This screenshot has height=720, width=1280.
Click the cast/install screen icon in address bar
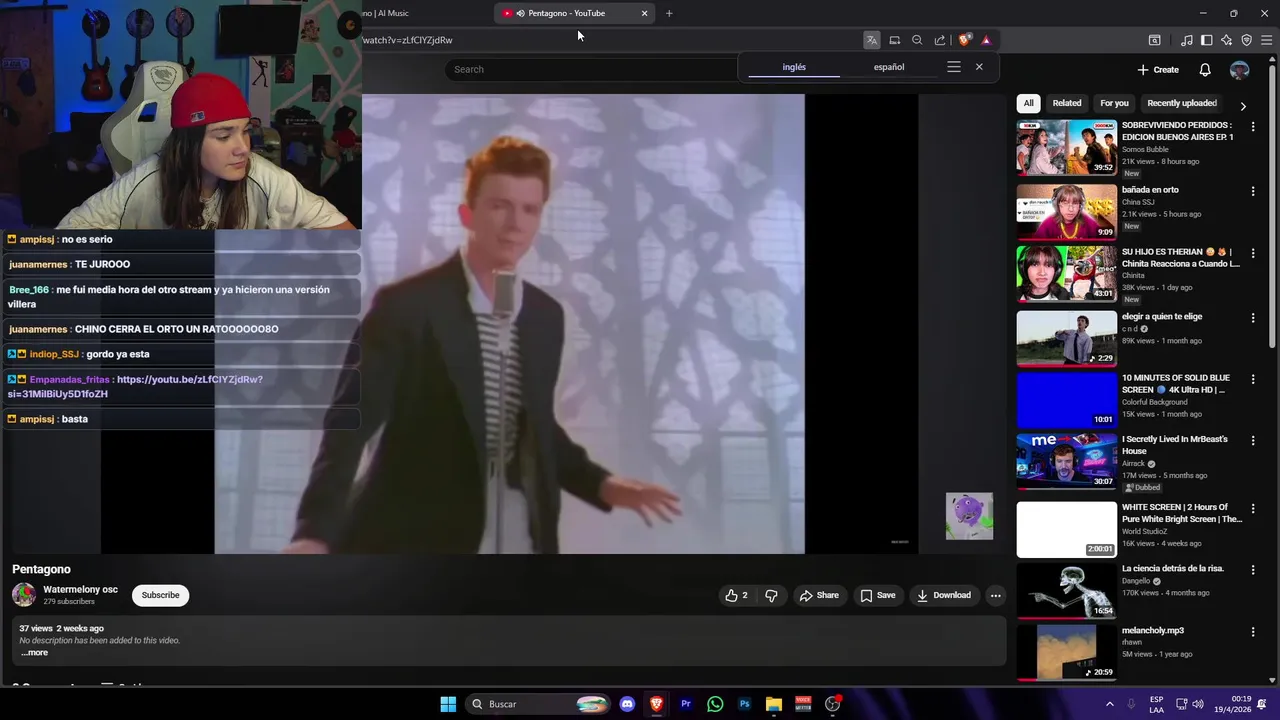[895, 40]
